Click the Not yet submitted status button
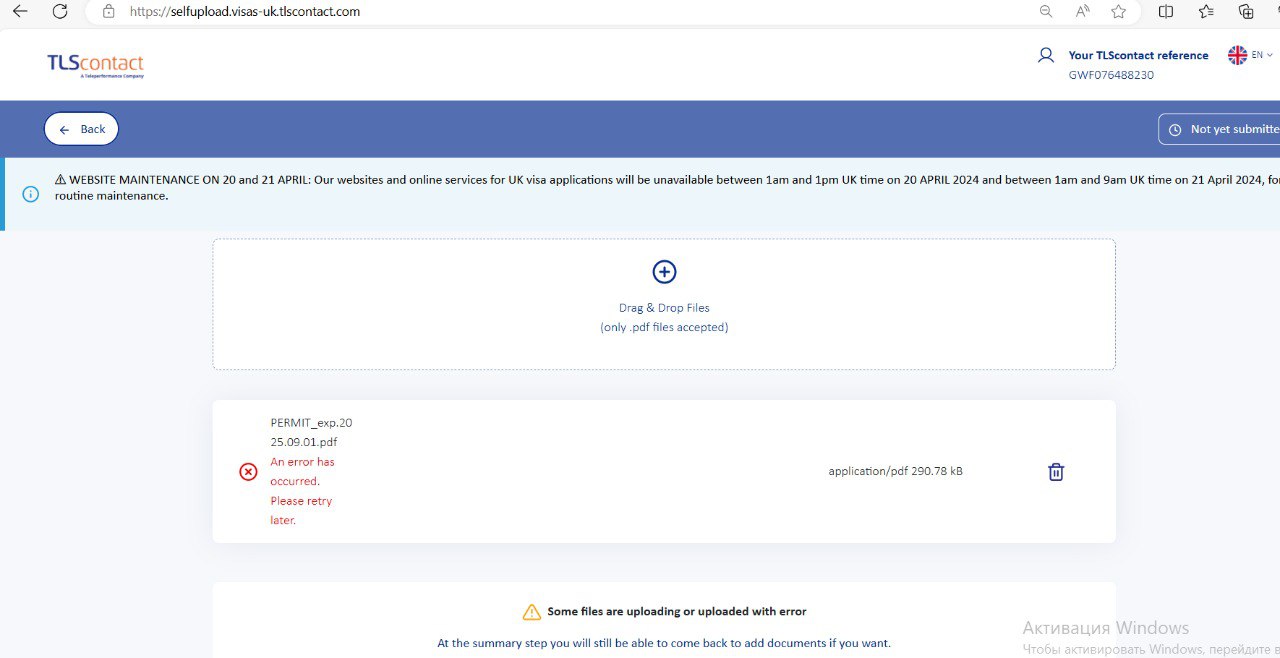This screenshot has height=658, width=1280. point(1222,129)
